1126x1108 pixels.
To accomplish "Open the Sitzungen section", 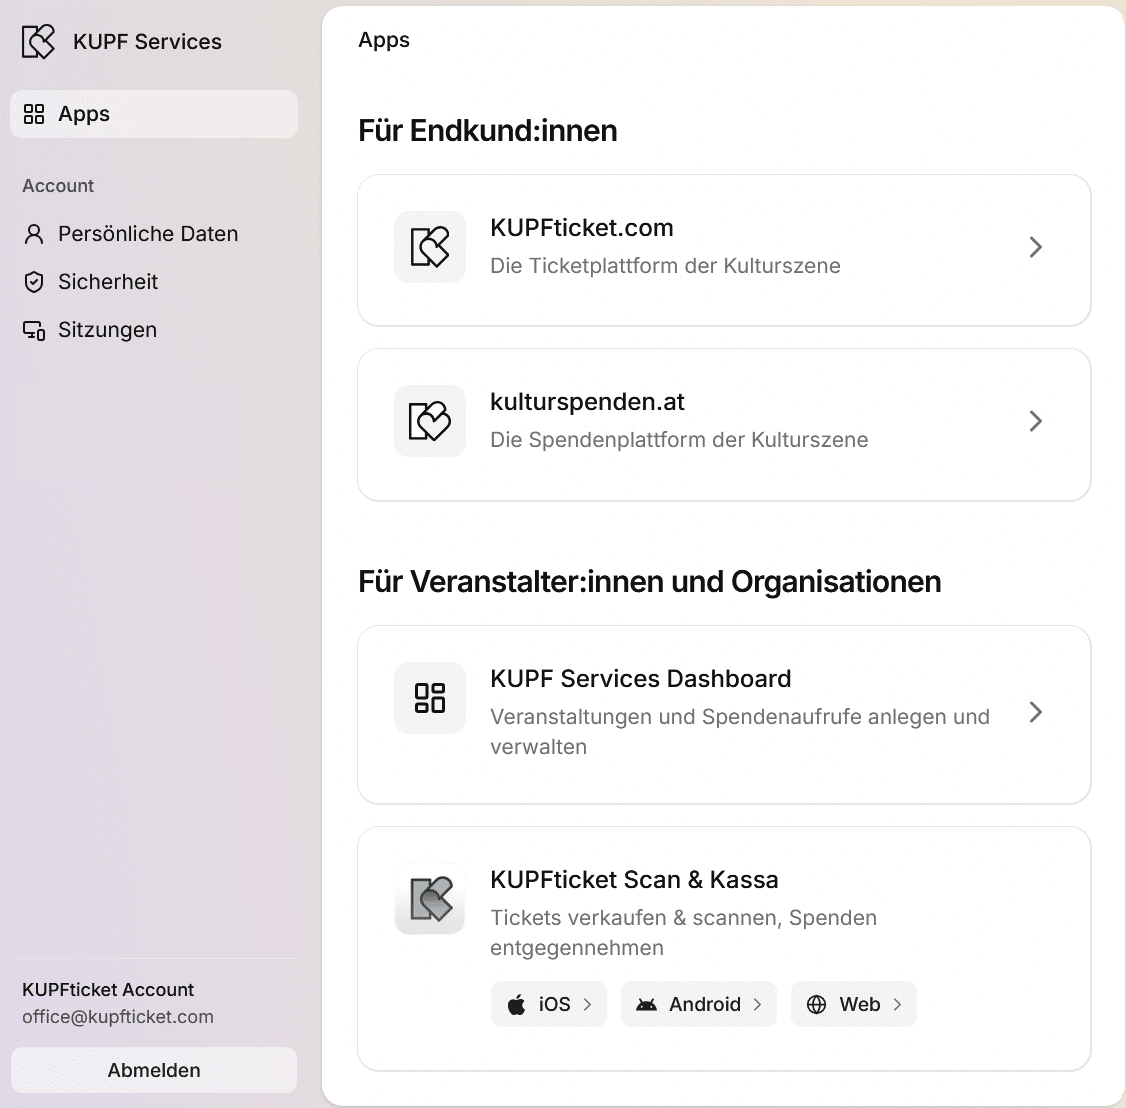I will click(x=154, y=330).
